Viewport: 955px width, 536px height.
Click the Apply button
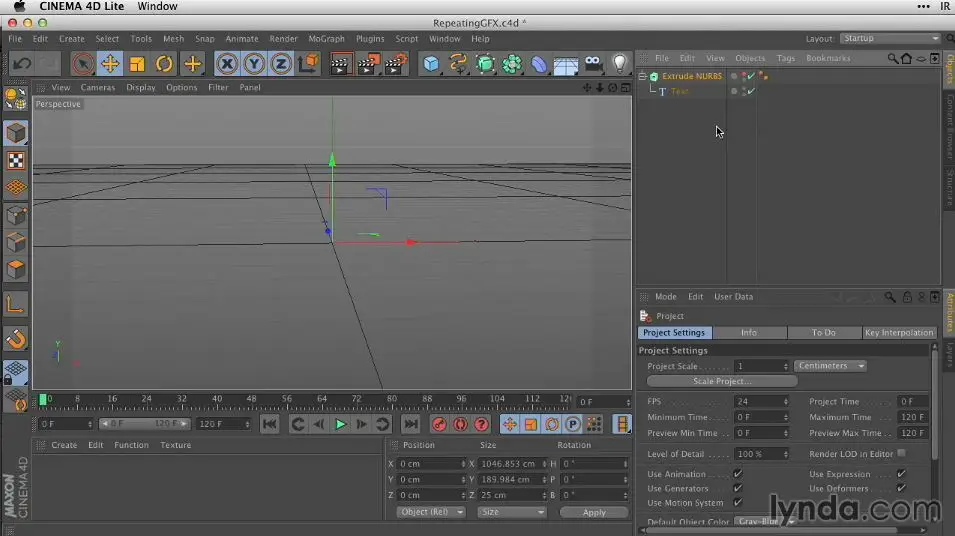tap(594, 512)
